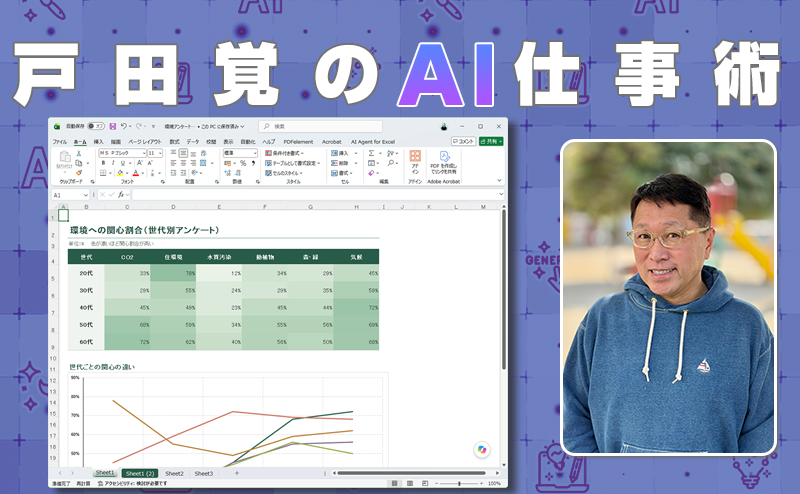800x494 pixels.
Task: Switch to the ページ レイアウト ribbon tab
Action: (x=144, y=142)
